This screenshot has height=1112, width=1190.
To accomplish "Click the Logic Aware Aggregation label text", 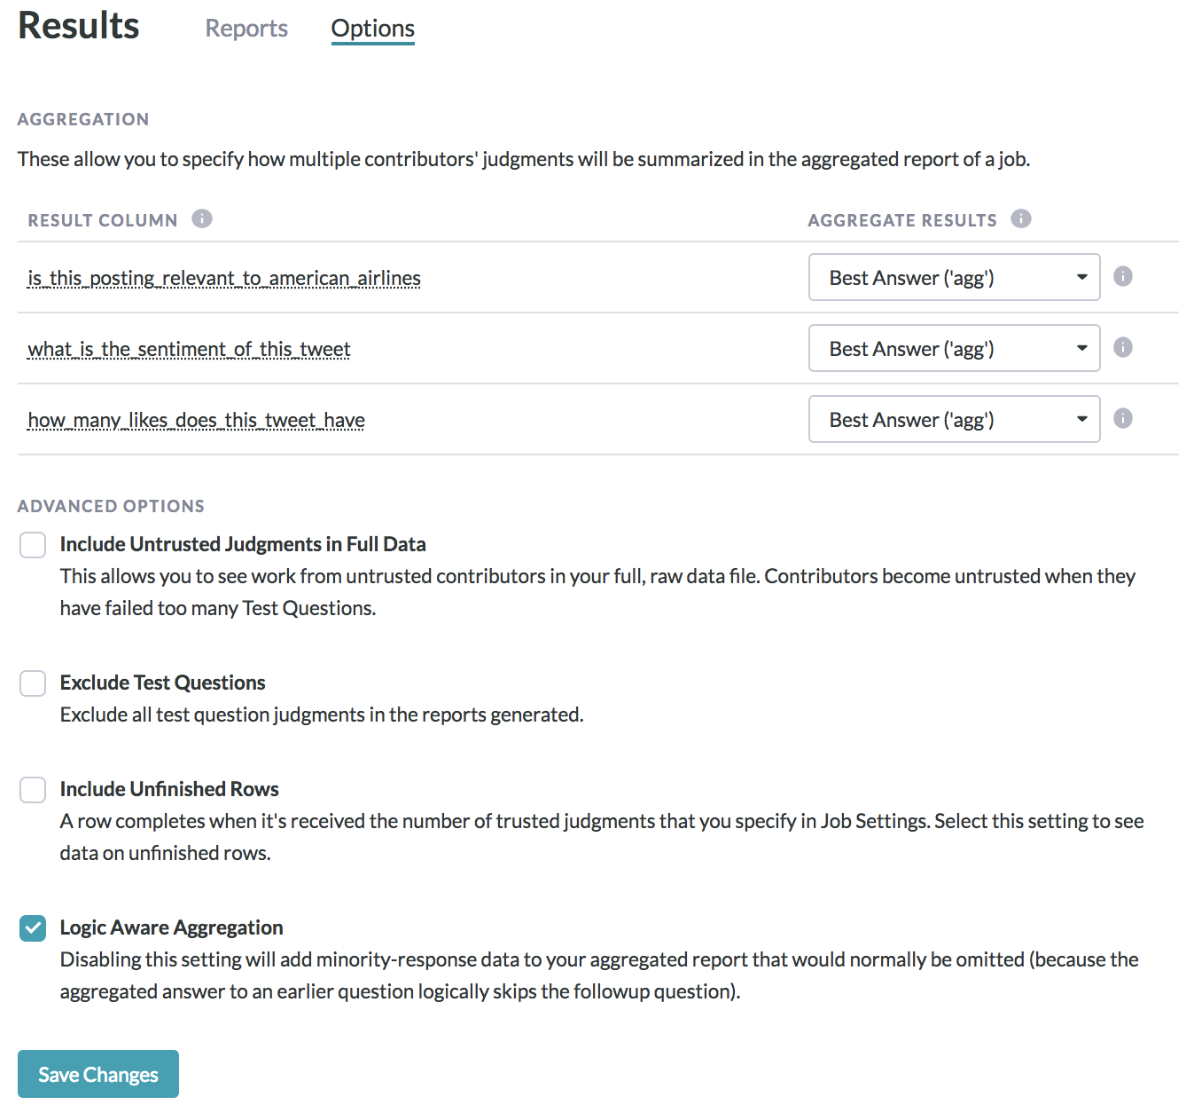I will [x=172, y=928].
